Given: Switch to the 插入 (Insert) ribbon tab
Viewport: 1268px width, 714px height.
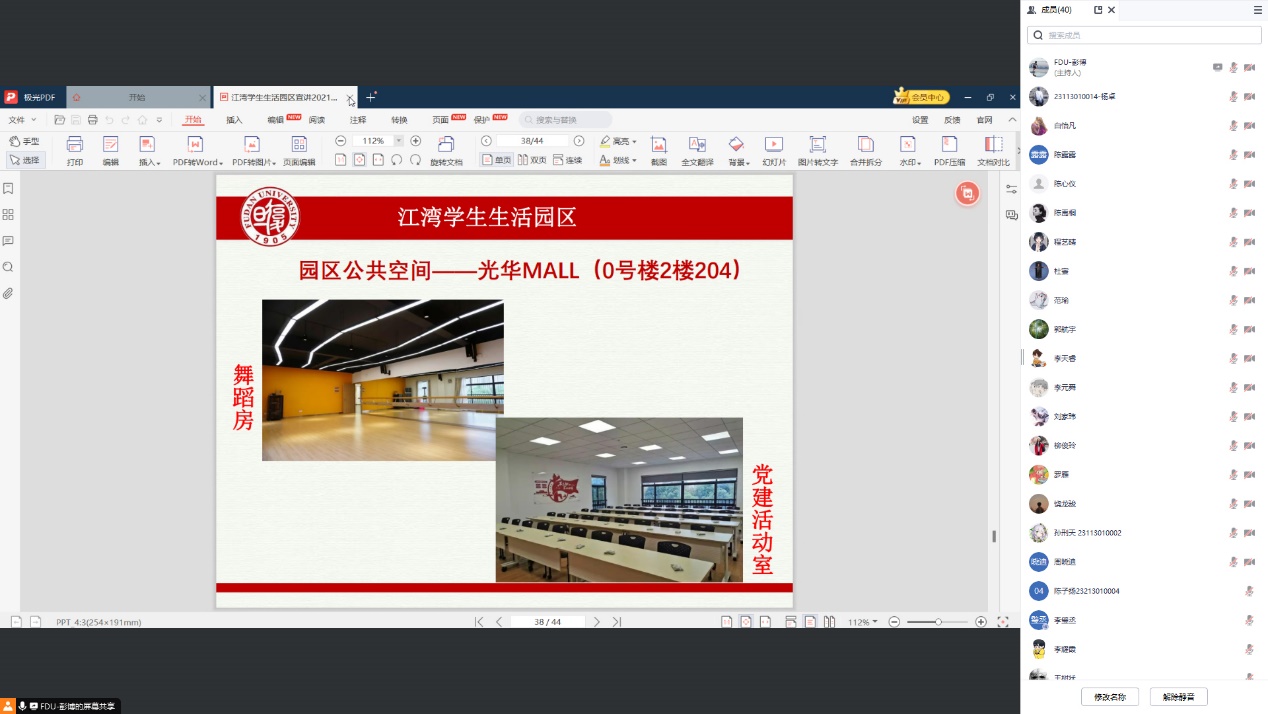Looking at the screenshot, I should click(x=234, y=120).
